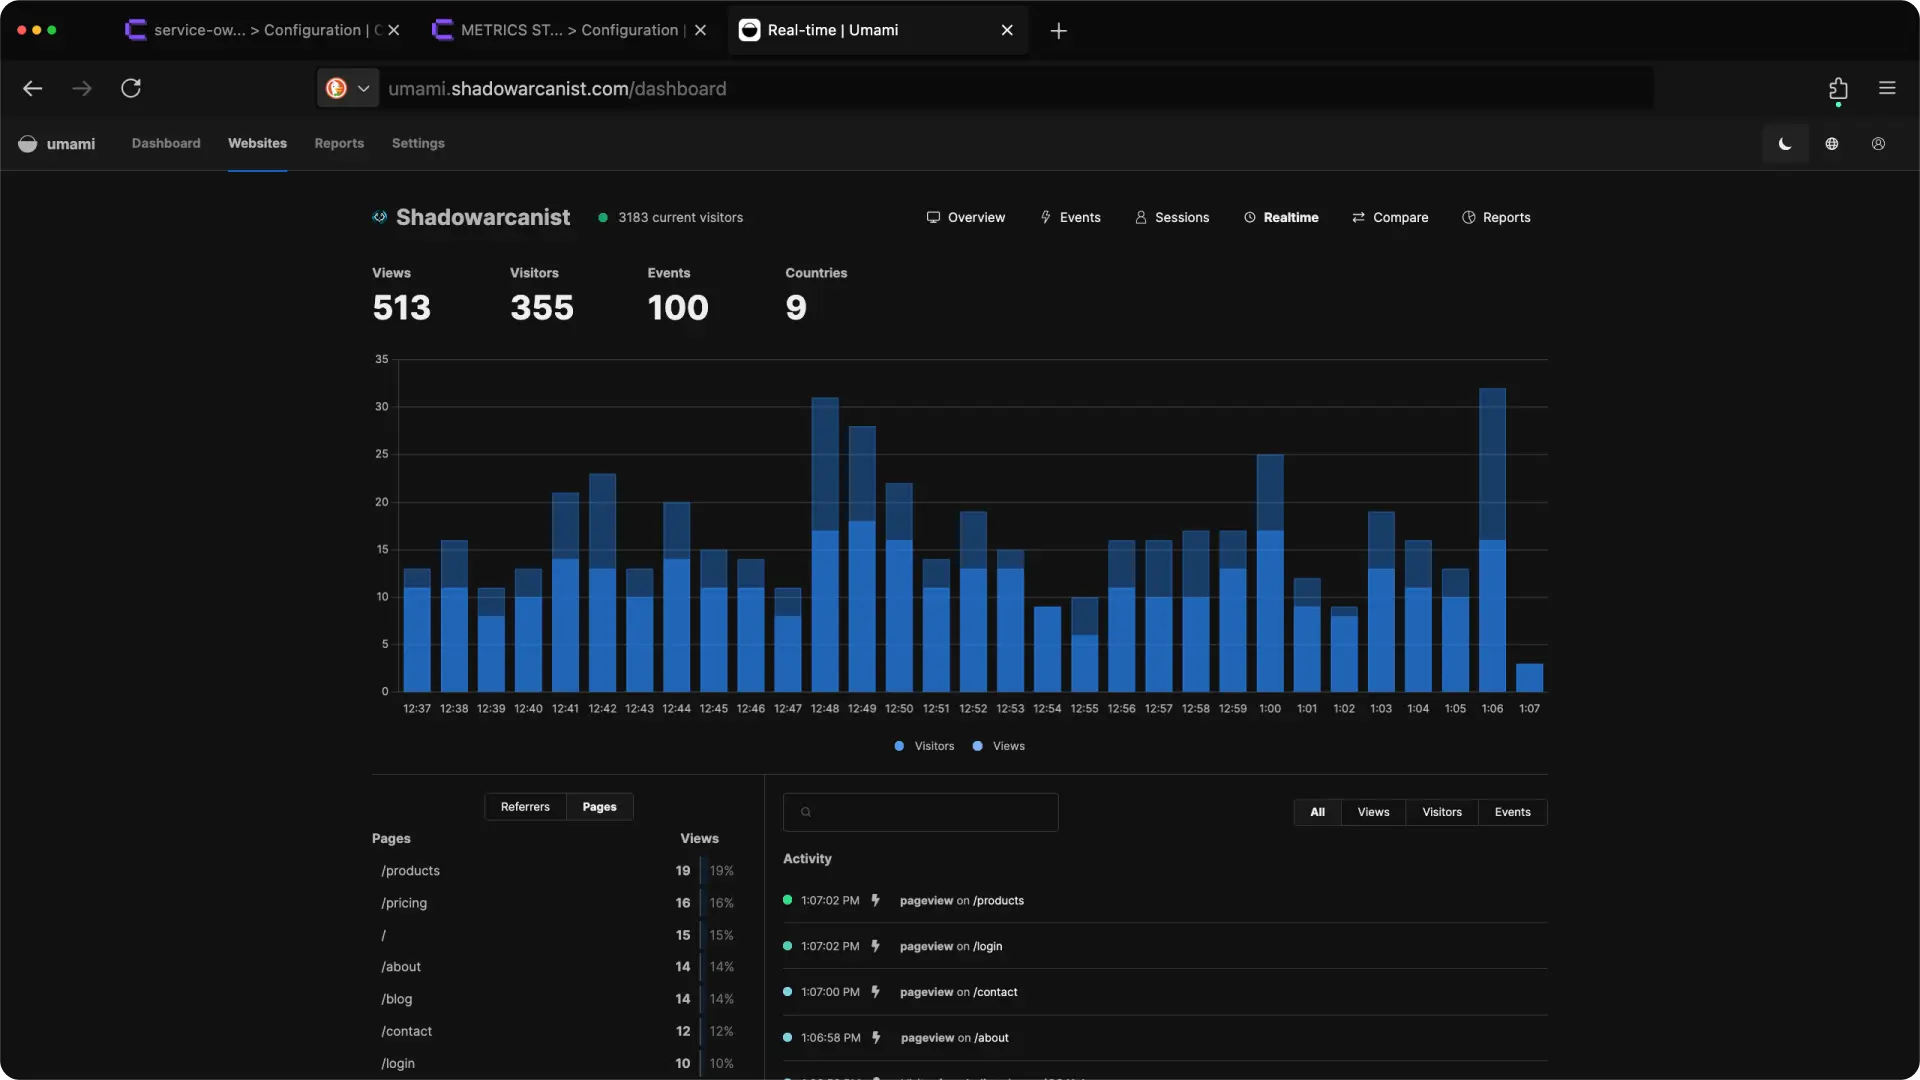Filter activity by Events
Screen dimensions: 1920x1080
[1512, 813]
